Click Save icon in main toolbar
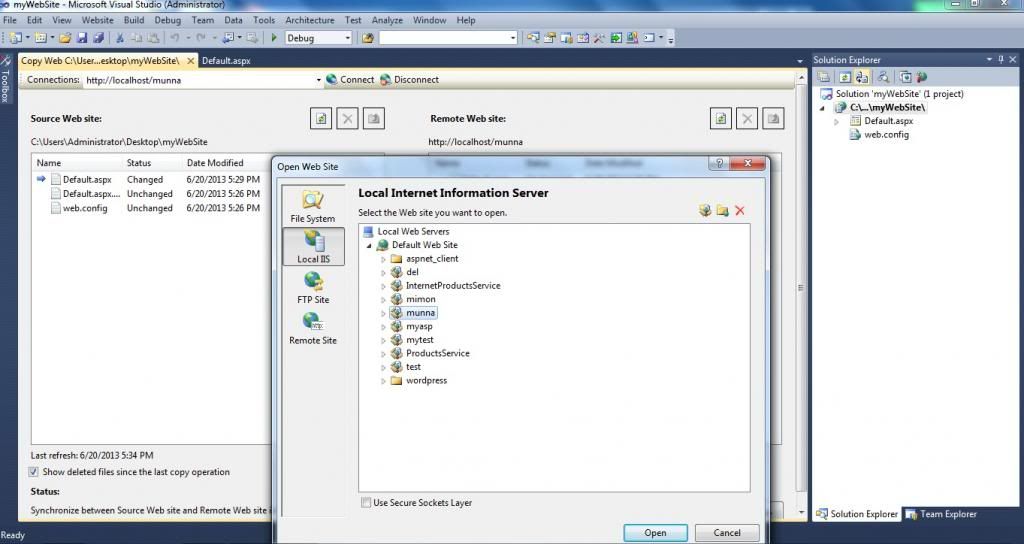 (82, 38)
